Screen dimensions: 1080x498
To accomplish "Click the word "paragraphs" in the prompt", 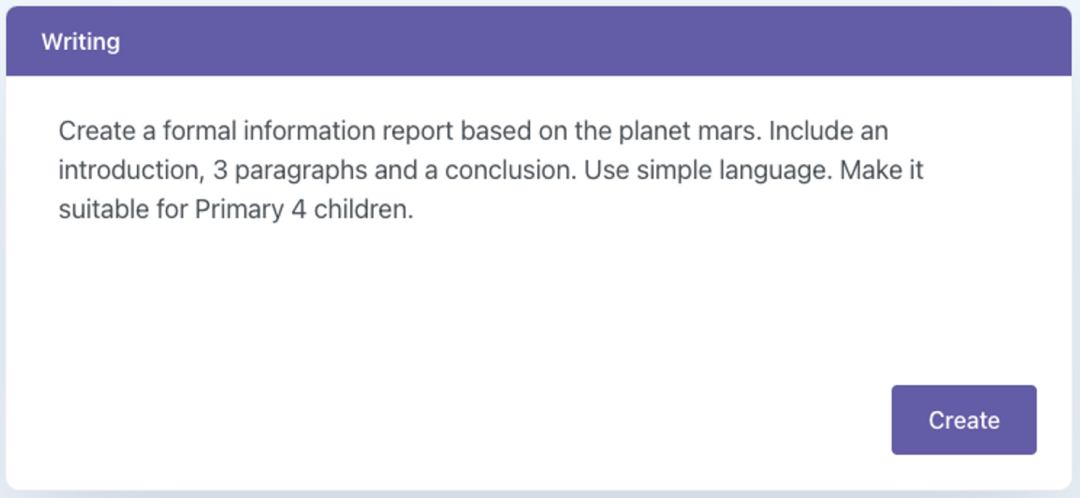I will [286, 170].
